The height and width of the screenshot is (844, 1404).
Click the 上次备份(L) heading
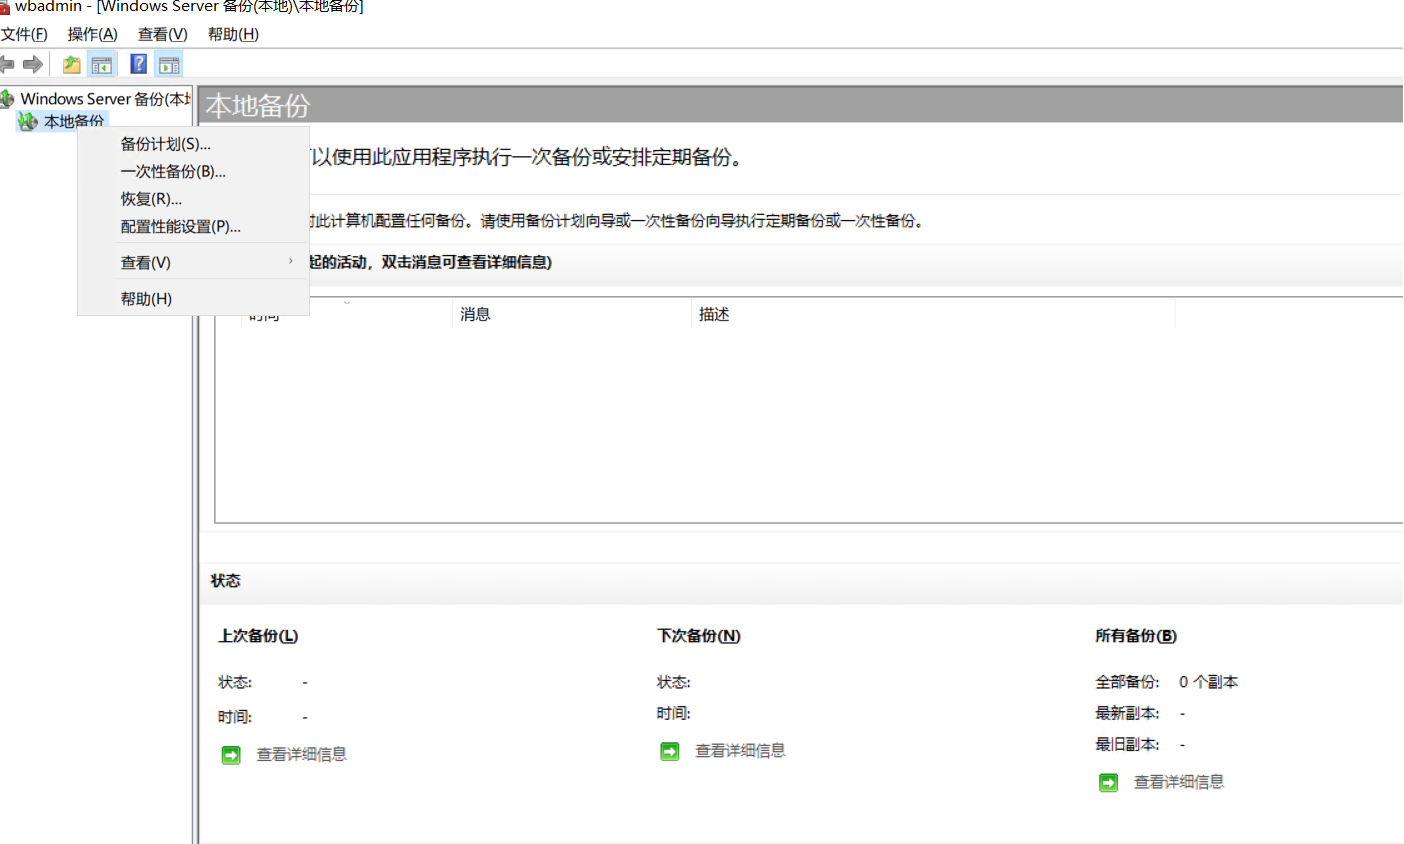coord(258,636)
